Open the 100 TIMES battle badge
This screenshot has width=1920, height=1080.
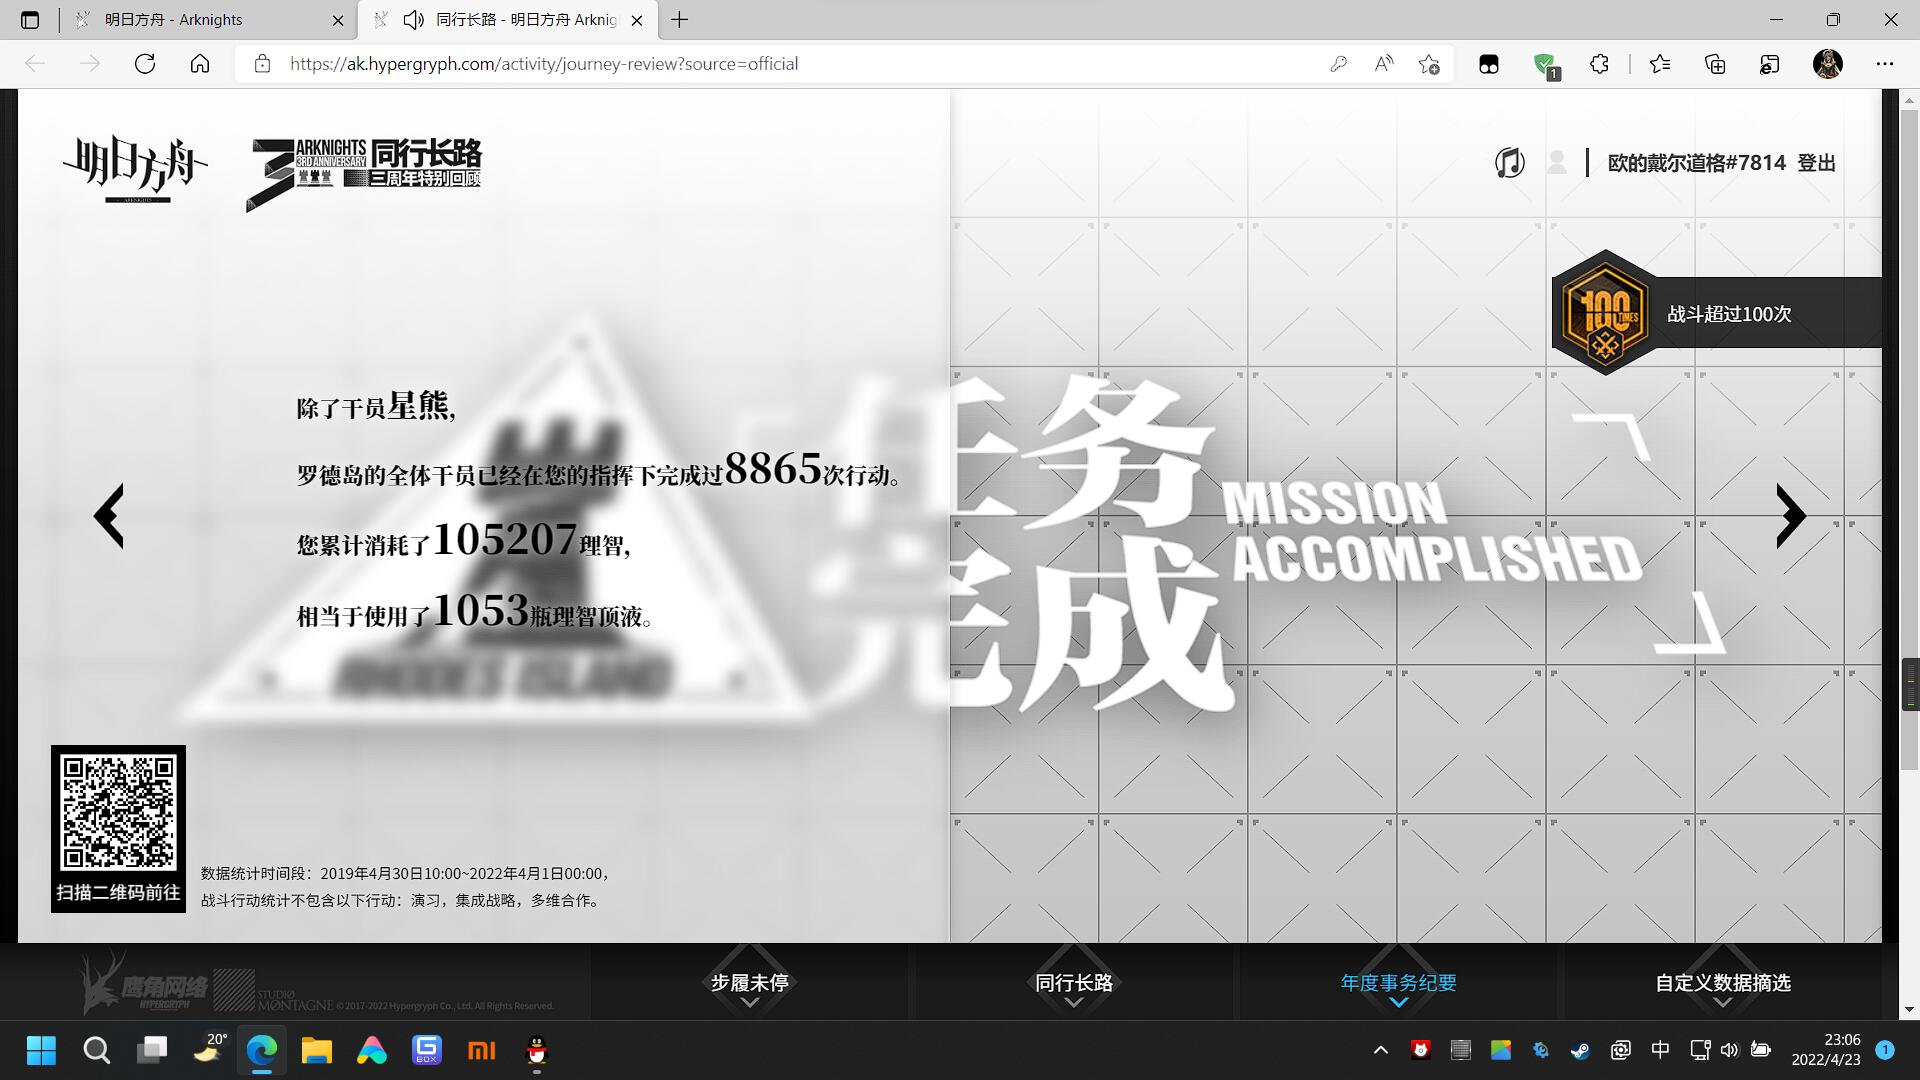(1605, 313)
